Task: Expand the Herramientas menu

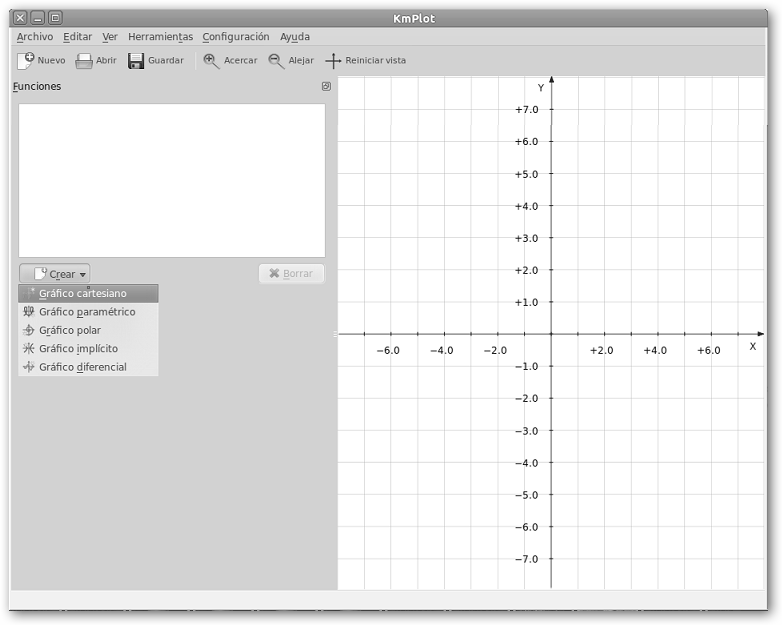Action: click(160, 37)
